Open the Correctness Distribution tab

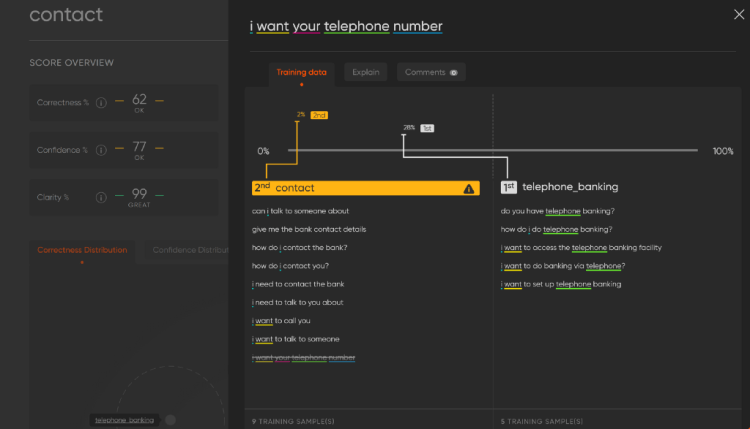(82, 250)
